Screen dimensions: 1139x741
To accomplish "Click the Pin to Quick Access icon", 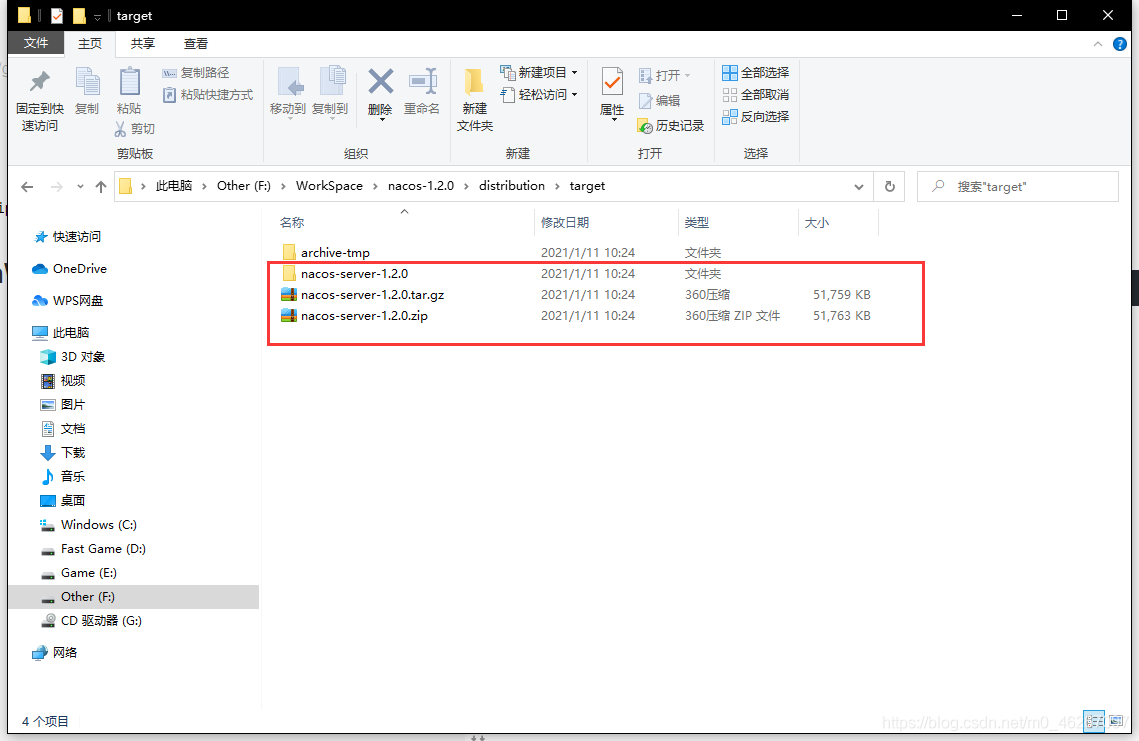I will [x=39, y=83].
